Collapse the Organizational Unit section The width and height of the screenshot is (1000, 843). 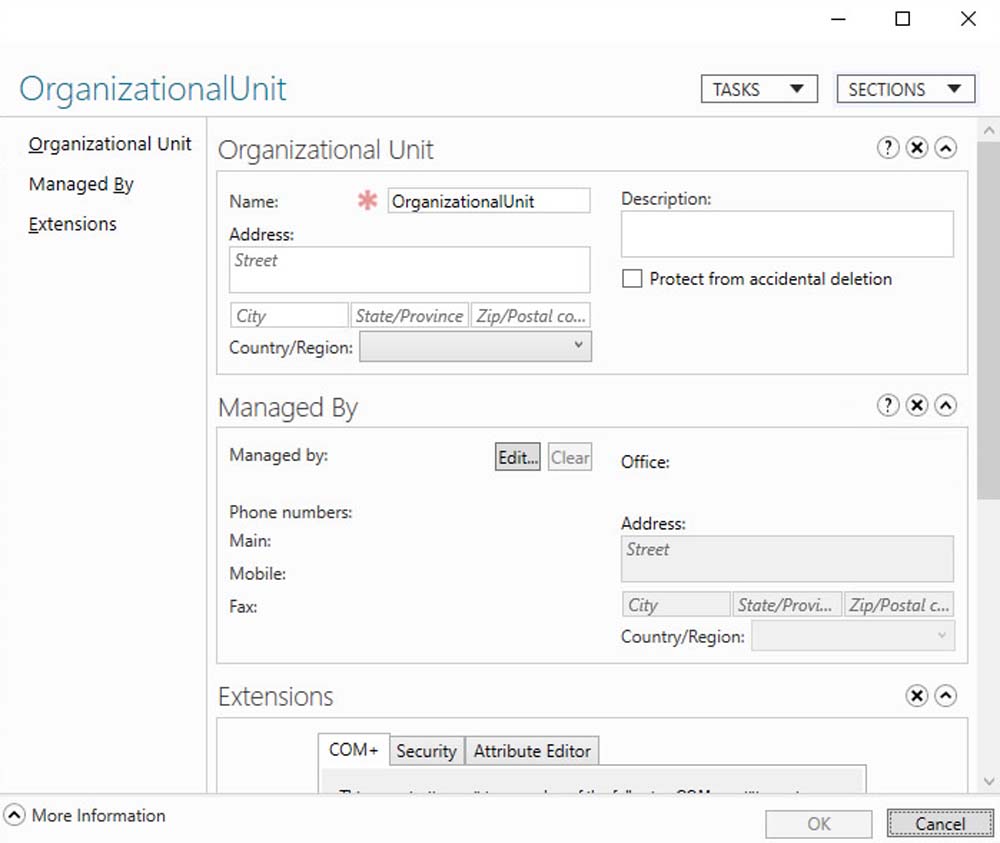tap(945, 148)
